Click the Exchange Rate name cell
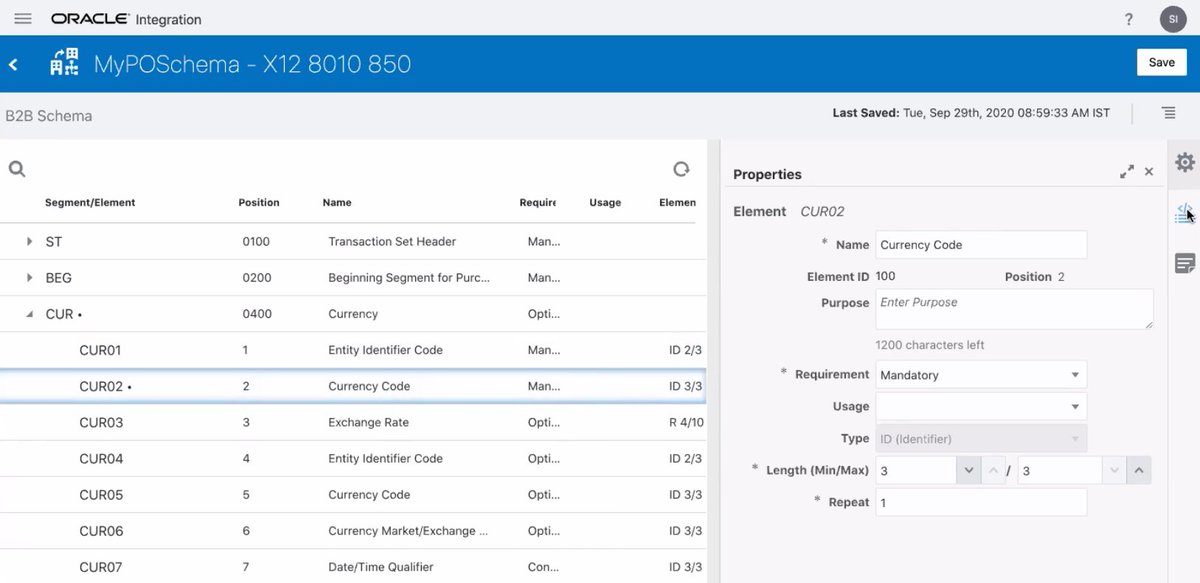 pyautogui.click(x=369, y=422)
